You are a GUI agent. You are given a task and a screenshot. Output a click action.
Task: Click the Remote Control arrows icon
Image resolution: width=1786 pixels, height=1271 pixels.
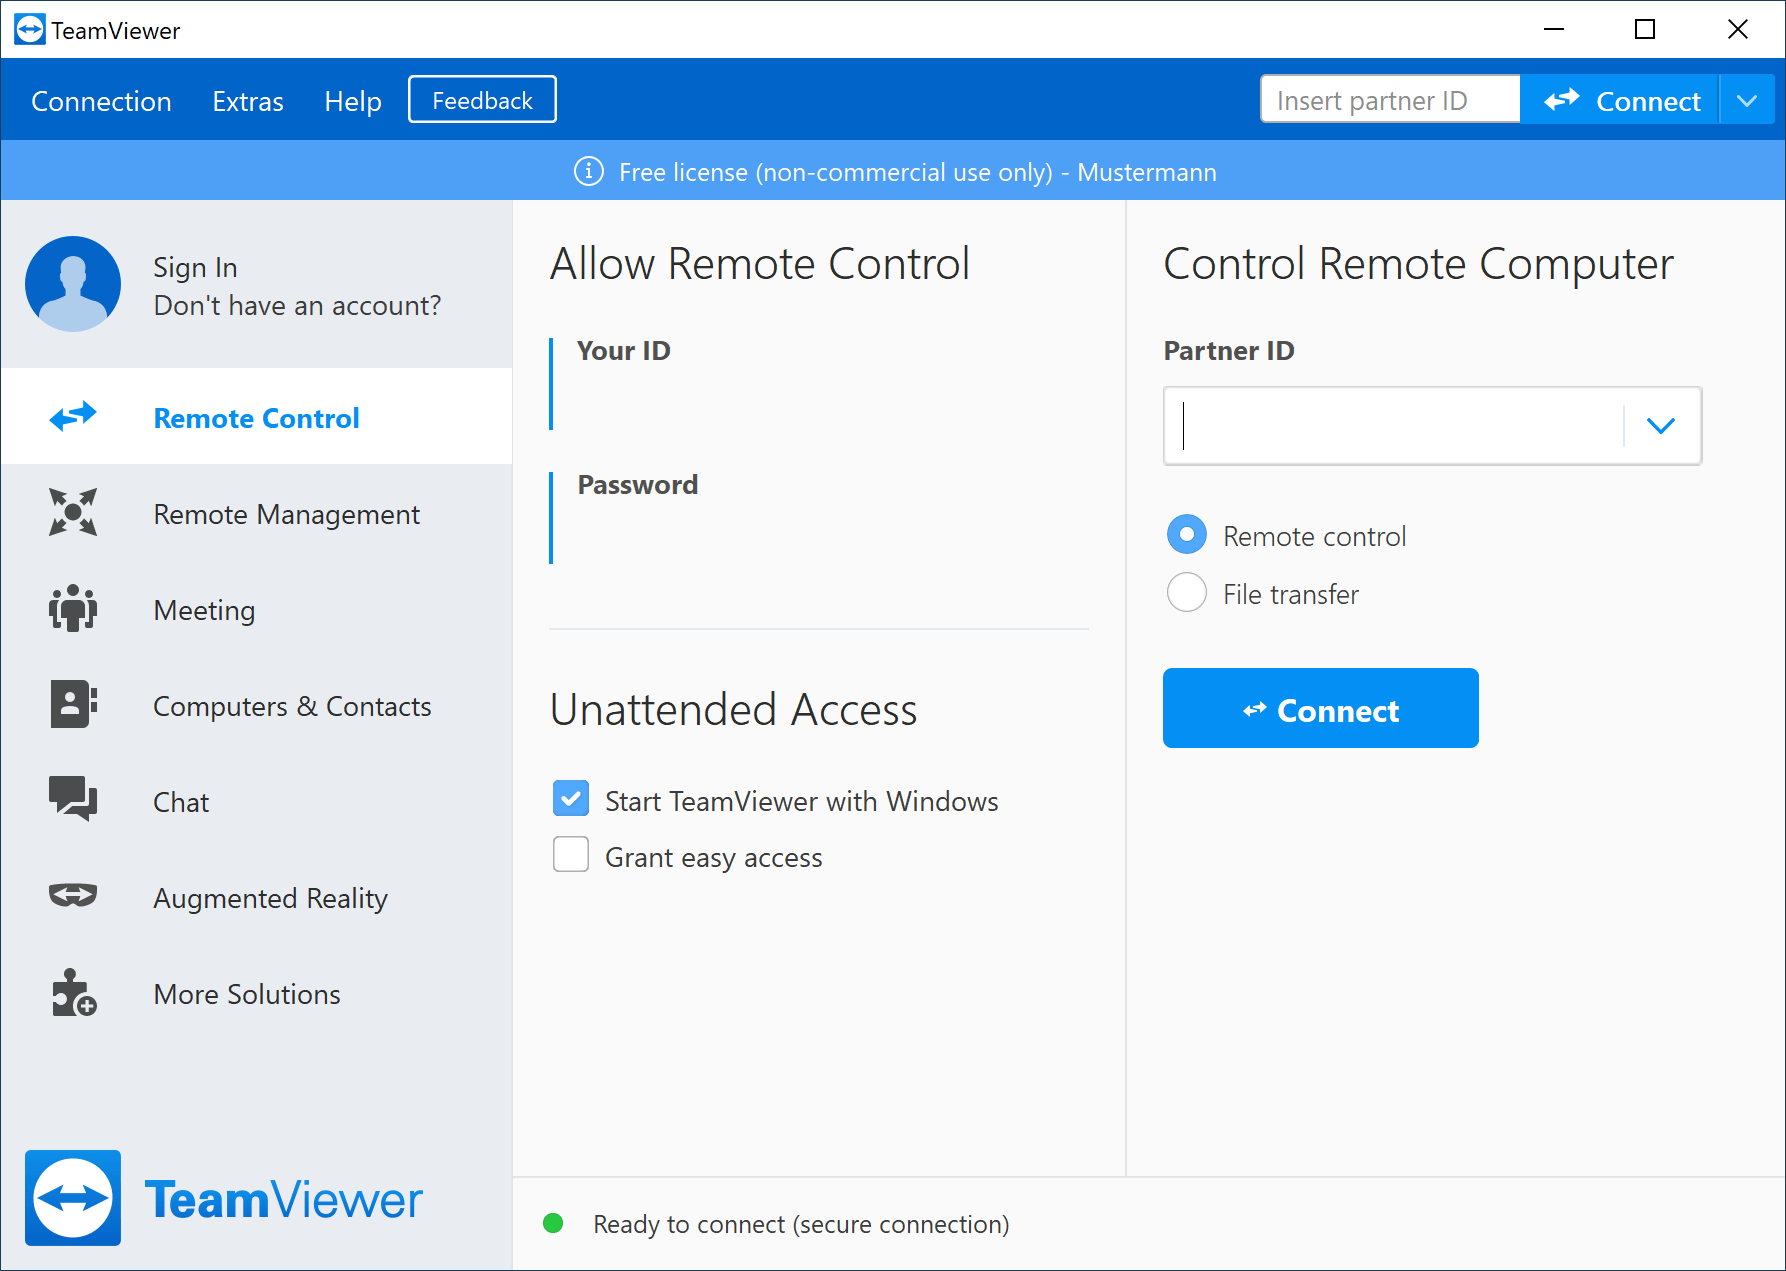(x=73, y=416)
